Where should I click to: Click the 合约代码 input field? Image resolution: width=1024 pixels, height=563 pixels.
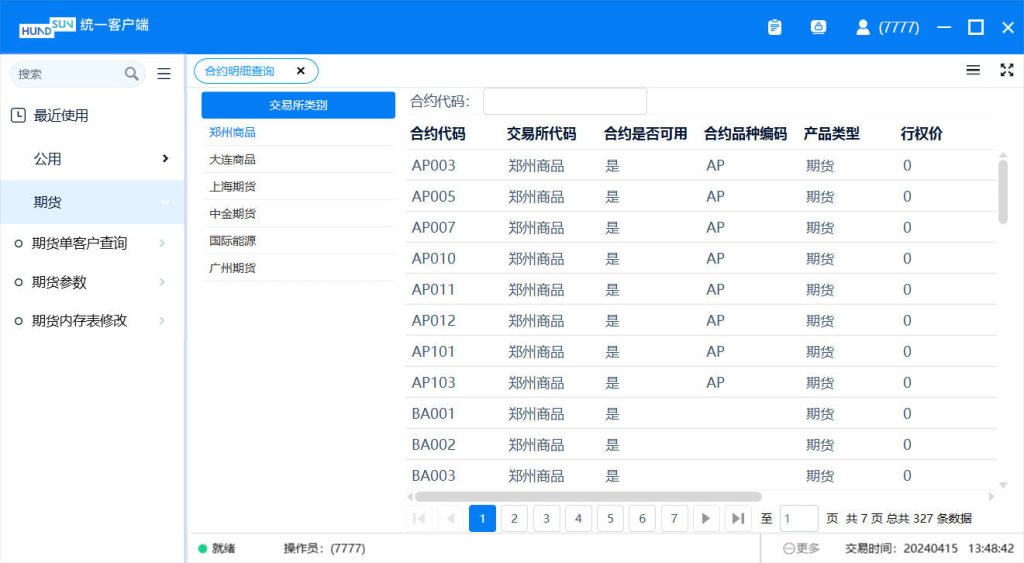coord(565,101)
